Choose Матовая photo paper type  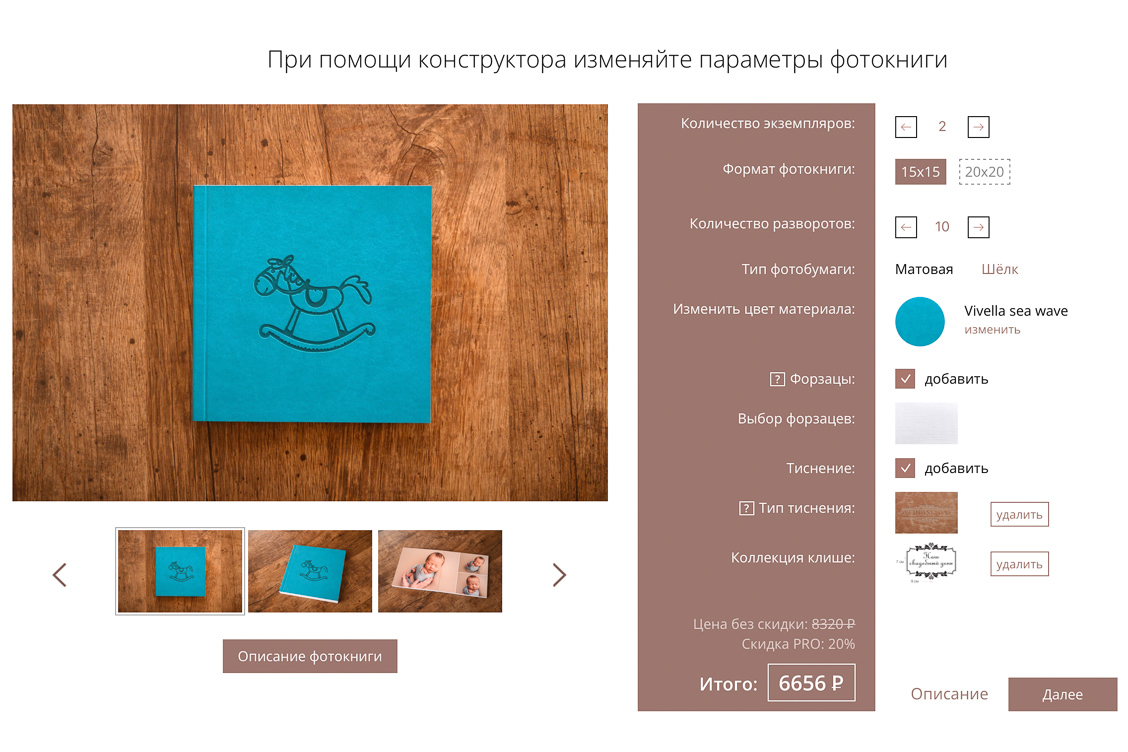(924, 269)
